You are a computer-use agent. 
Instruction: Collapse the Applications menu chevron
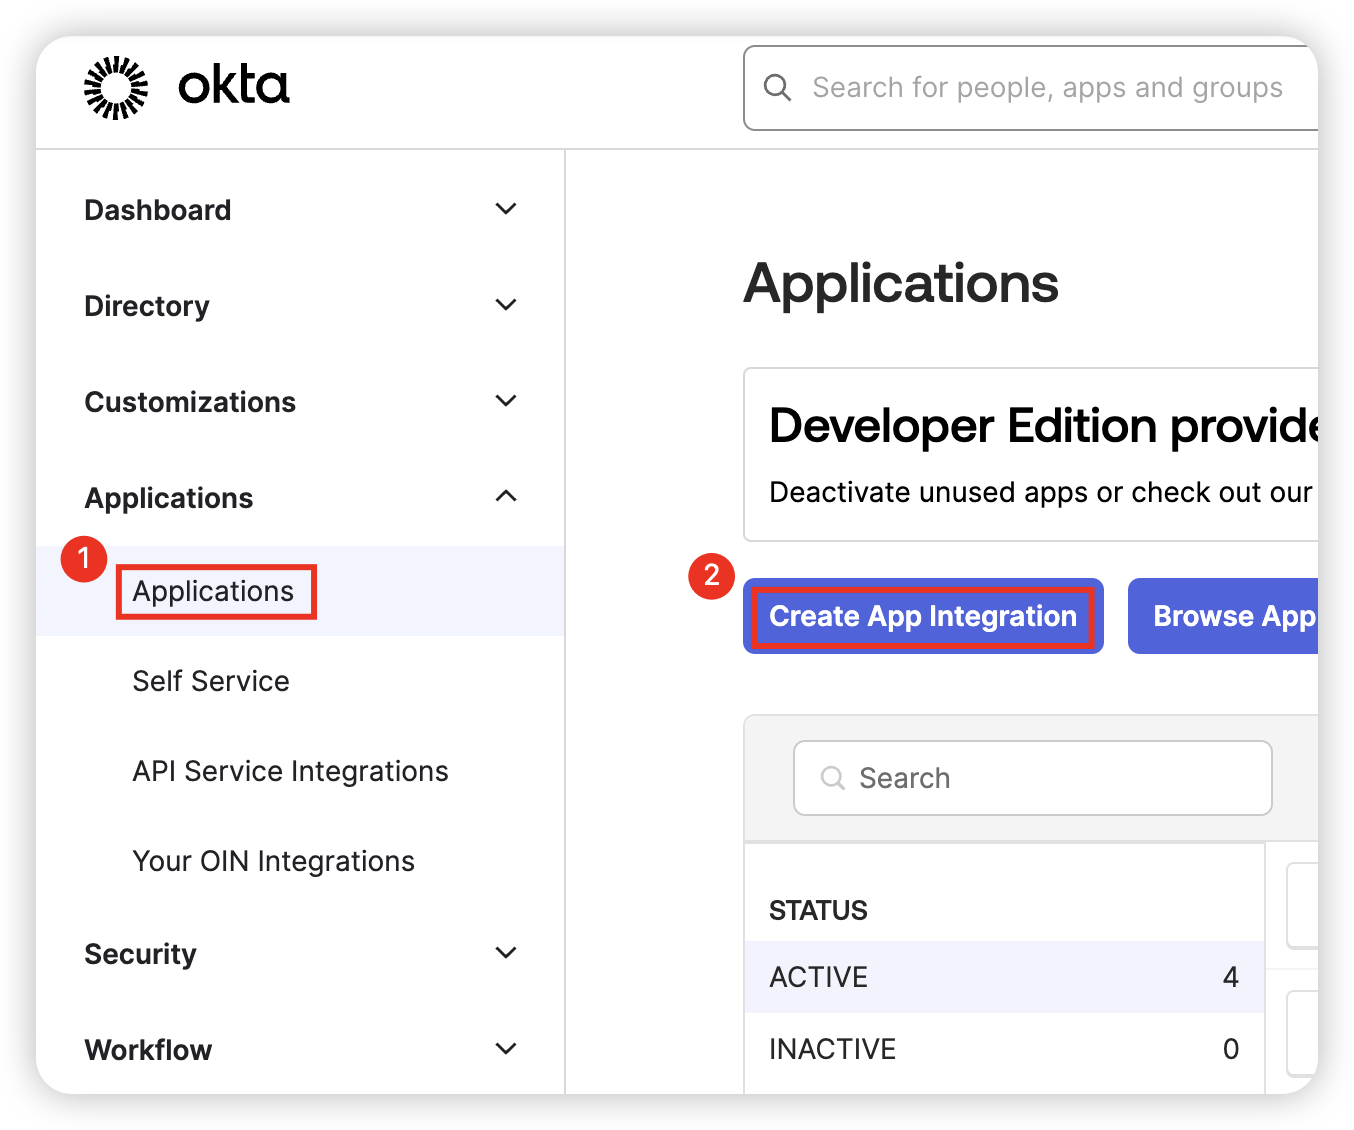click(506, 496)
